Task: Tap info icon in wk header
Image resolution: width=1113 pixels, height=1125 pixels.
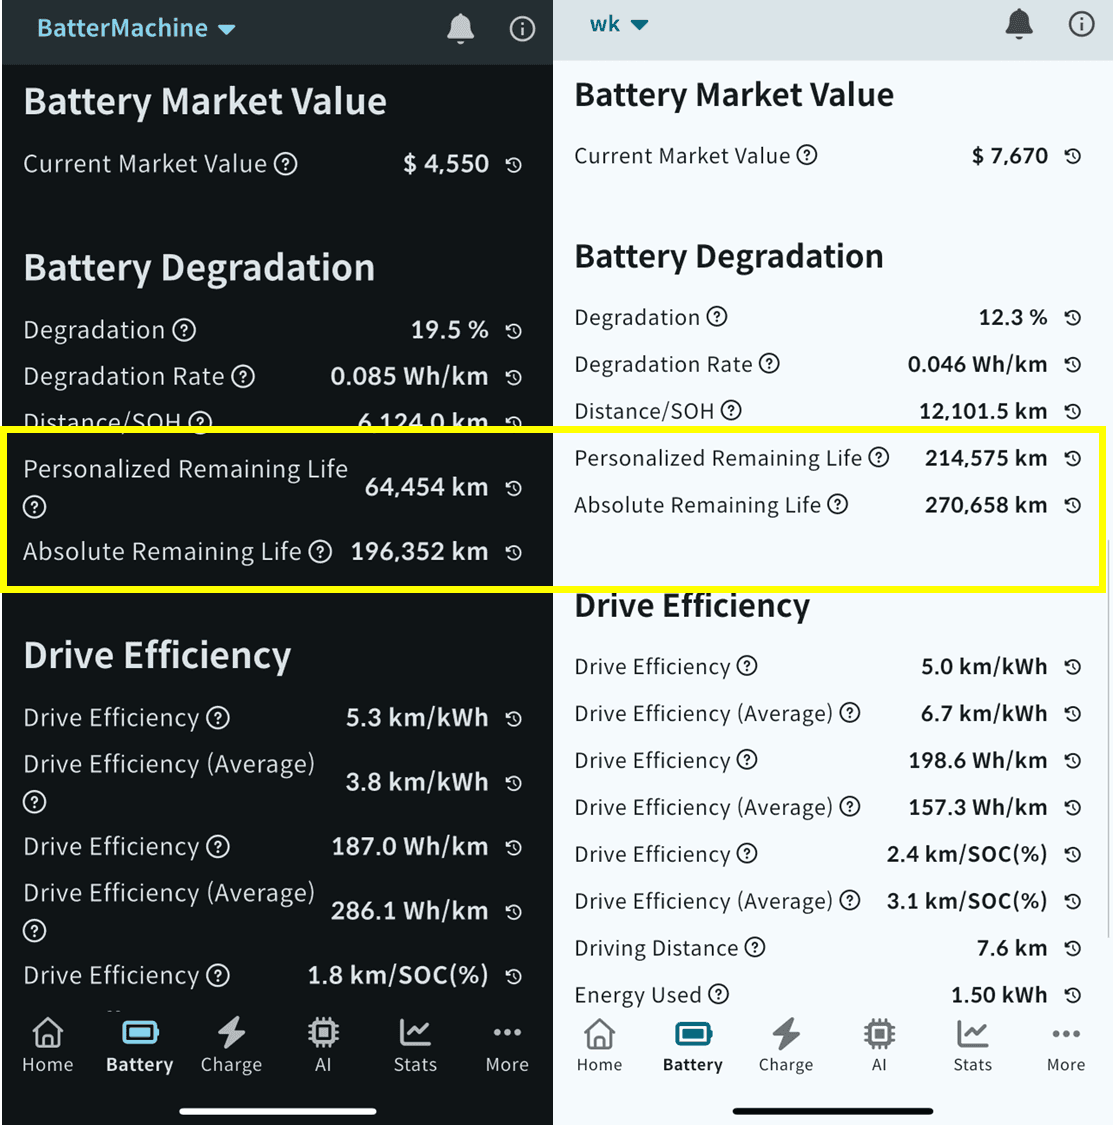Action: pos(1081,24)
